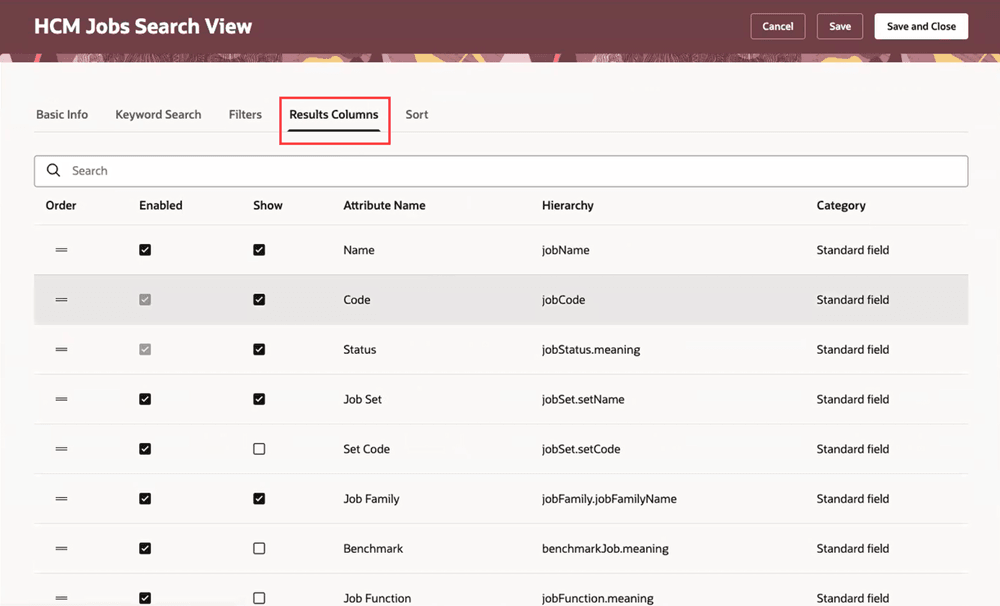
Task: Click the Save button
Action: (840, 26)
